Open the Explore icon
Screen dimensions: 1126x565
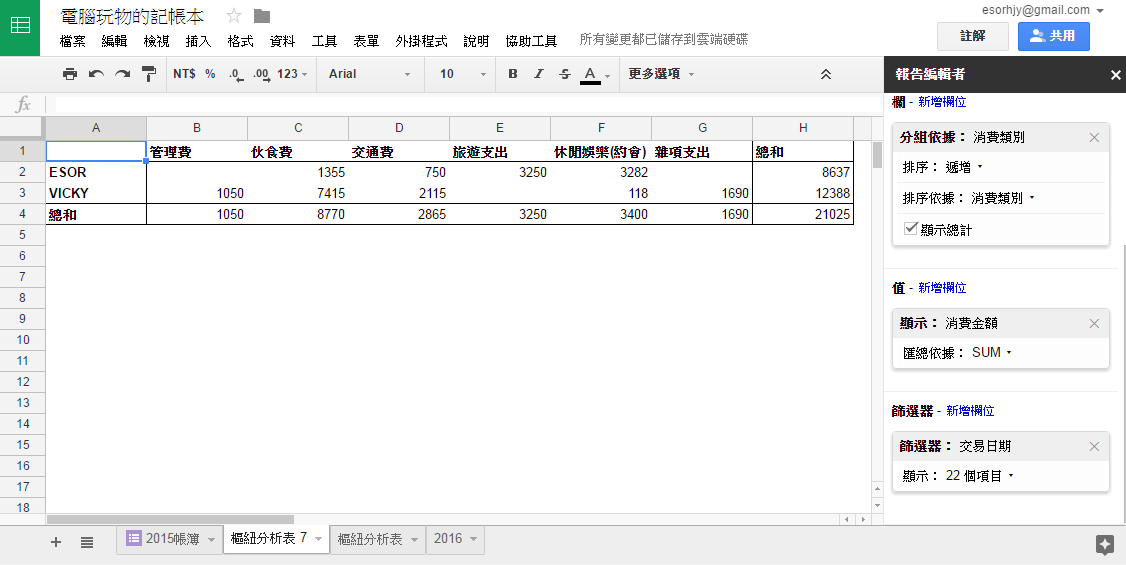[1105, 544]
